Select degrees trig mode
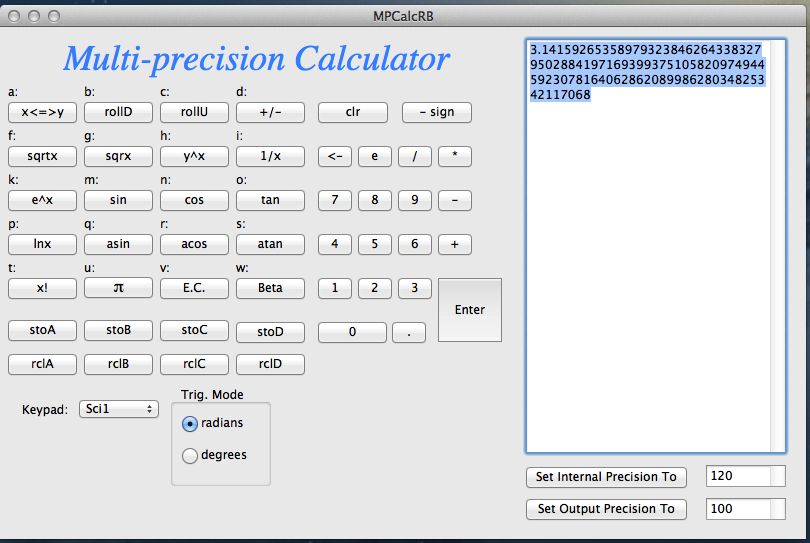This screenshot has width=810, height=543. click(x=190, y=456)
